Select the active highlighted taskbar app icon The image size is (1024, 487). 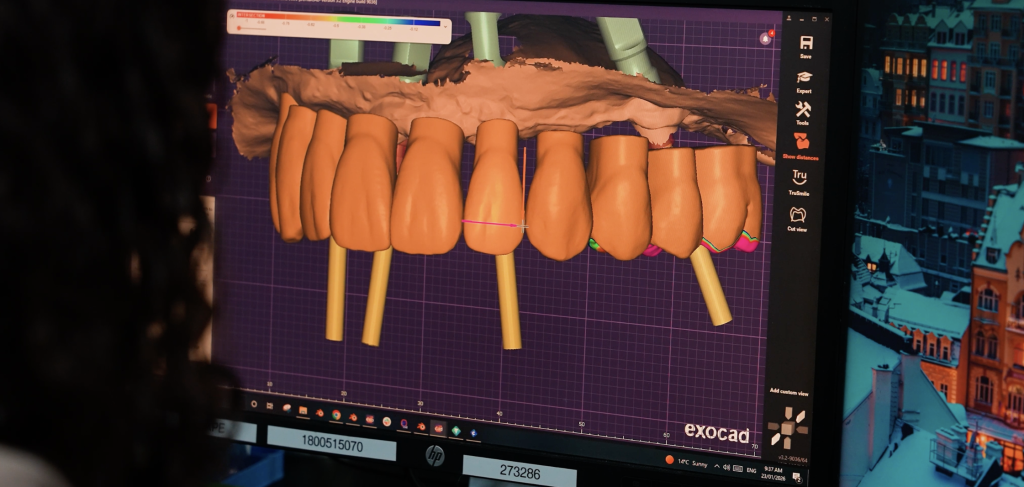tap(438, 428)
